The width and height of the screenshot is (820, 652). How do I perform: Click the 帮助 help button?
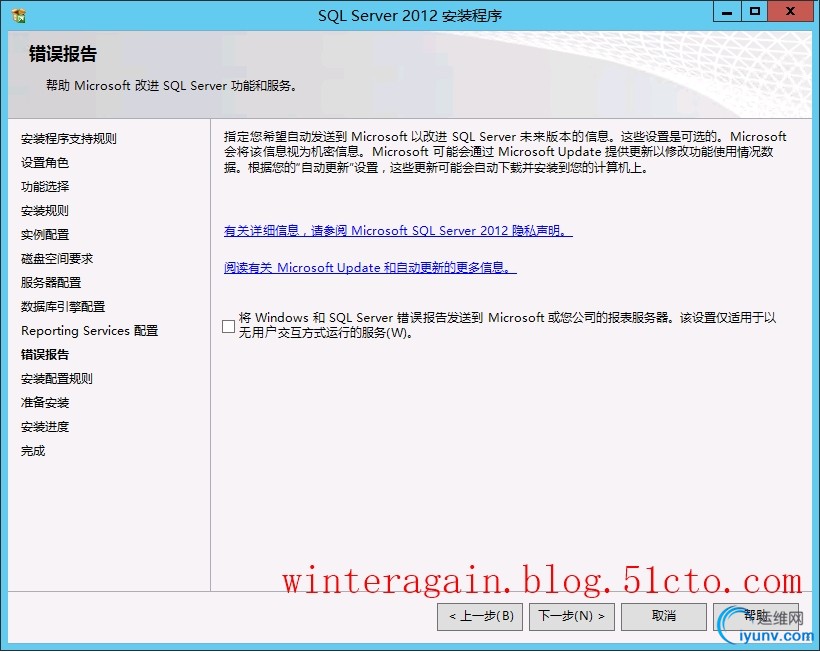point(756,616)
